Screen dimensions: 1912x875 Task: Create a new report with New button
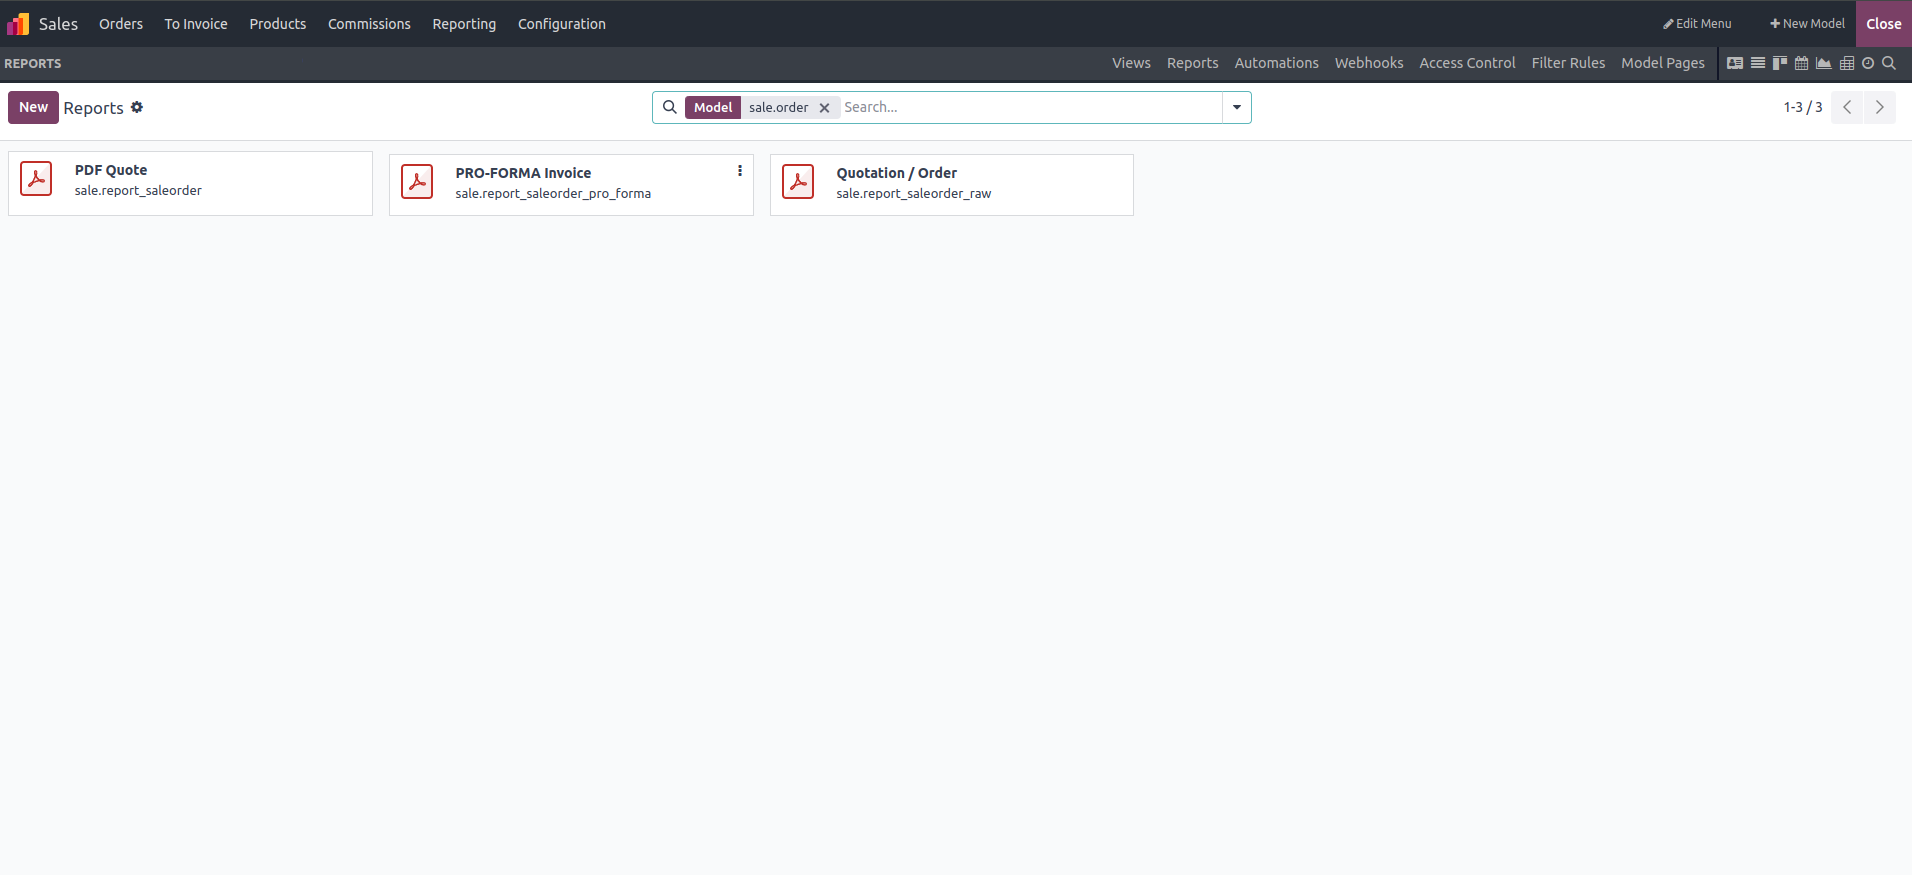pyautogui.click(x=33, y=107)
